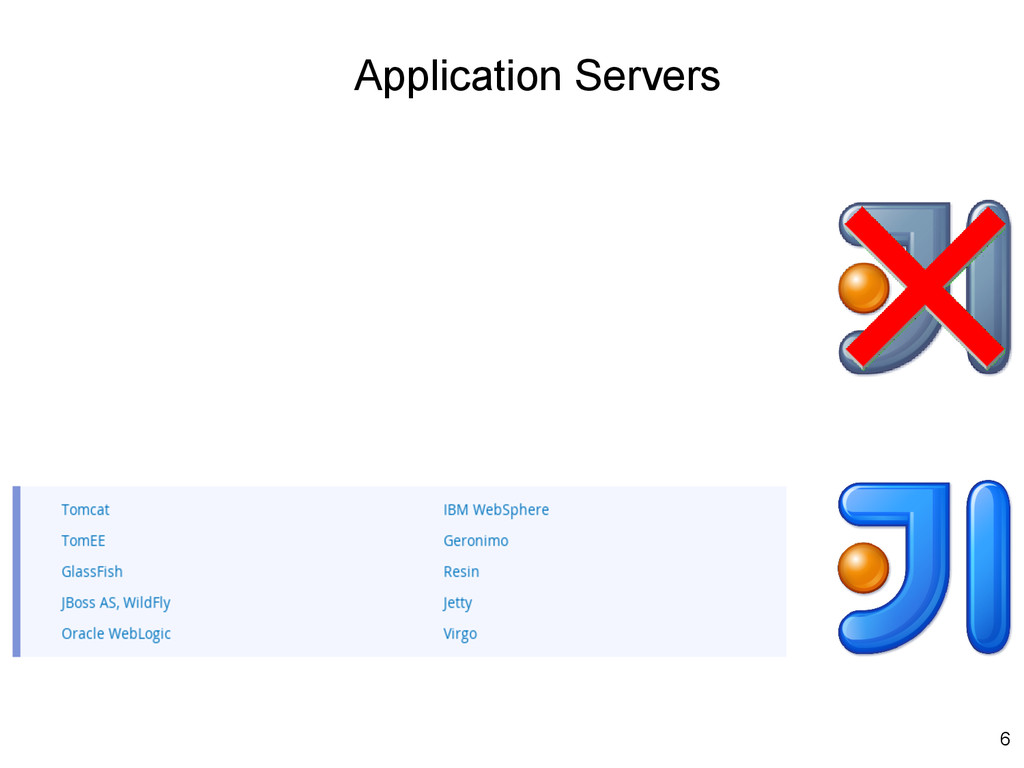
Task: Follow the GlassFish link
Action: pos(92,571)
